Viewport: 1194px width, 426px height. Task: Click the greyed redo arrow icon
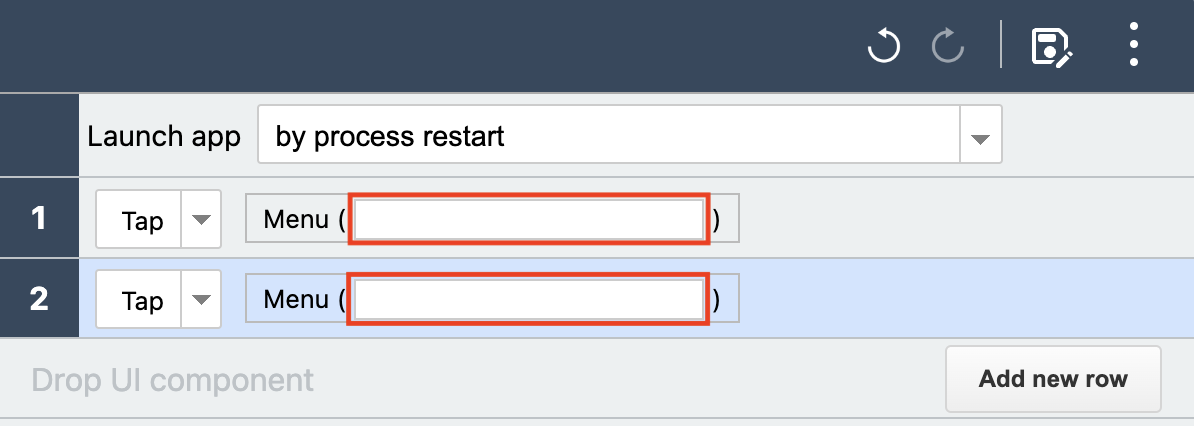(x=948, y=47)
